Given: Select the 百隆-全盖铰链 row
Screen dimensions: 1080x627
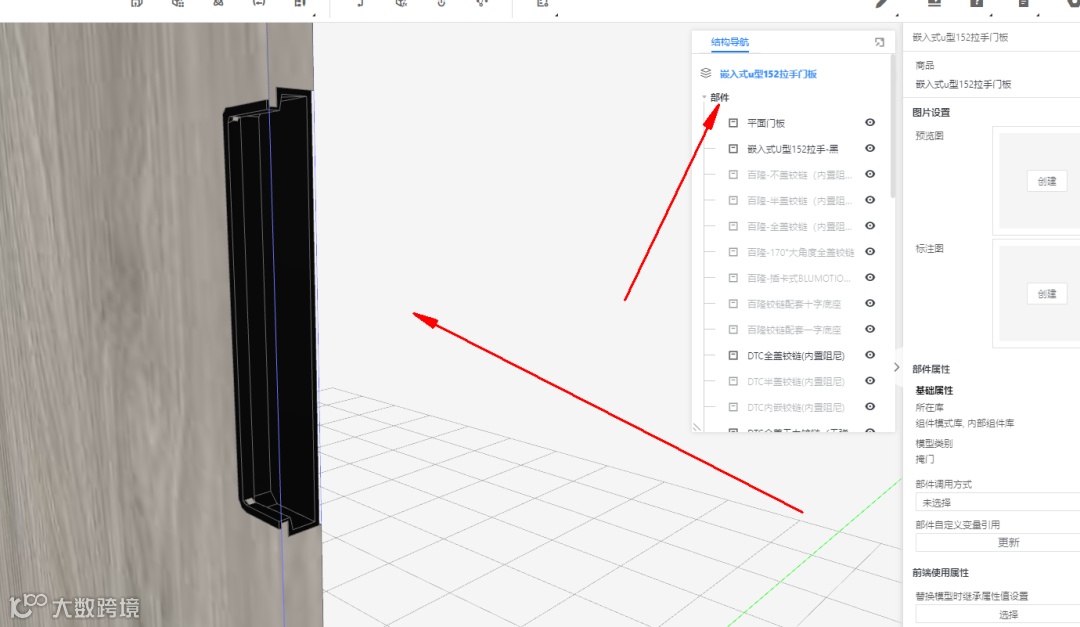Looking at the screenshot, I should pos(799,226).
